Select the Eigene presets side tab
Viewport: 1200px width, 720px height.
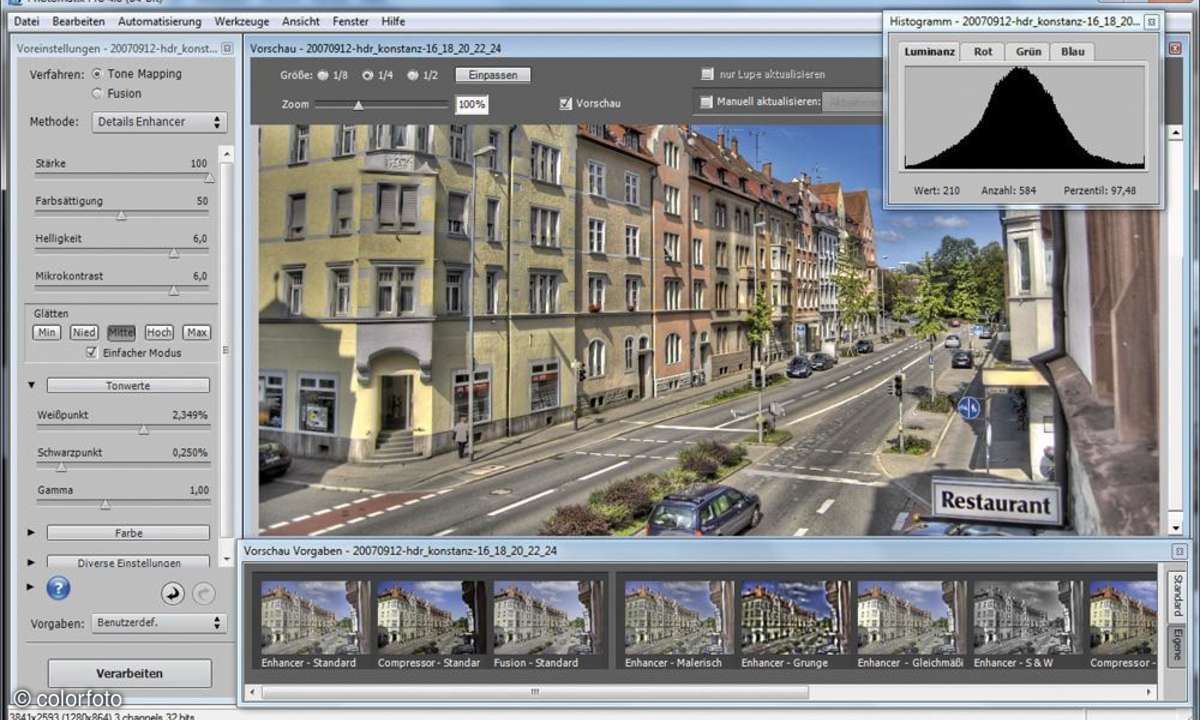[1177, 646]
